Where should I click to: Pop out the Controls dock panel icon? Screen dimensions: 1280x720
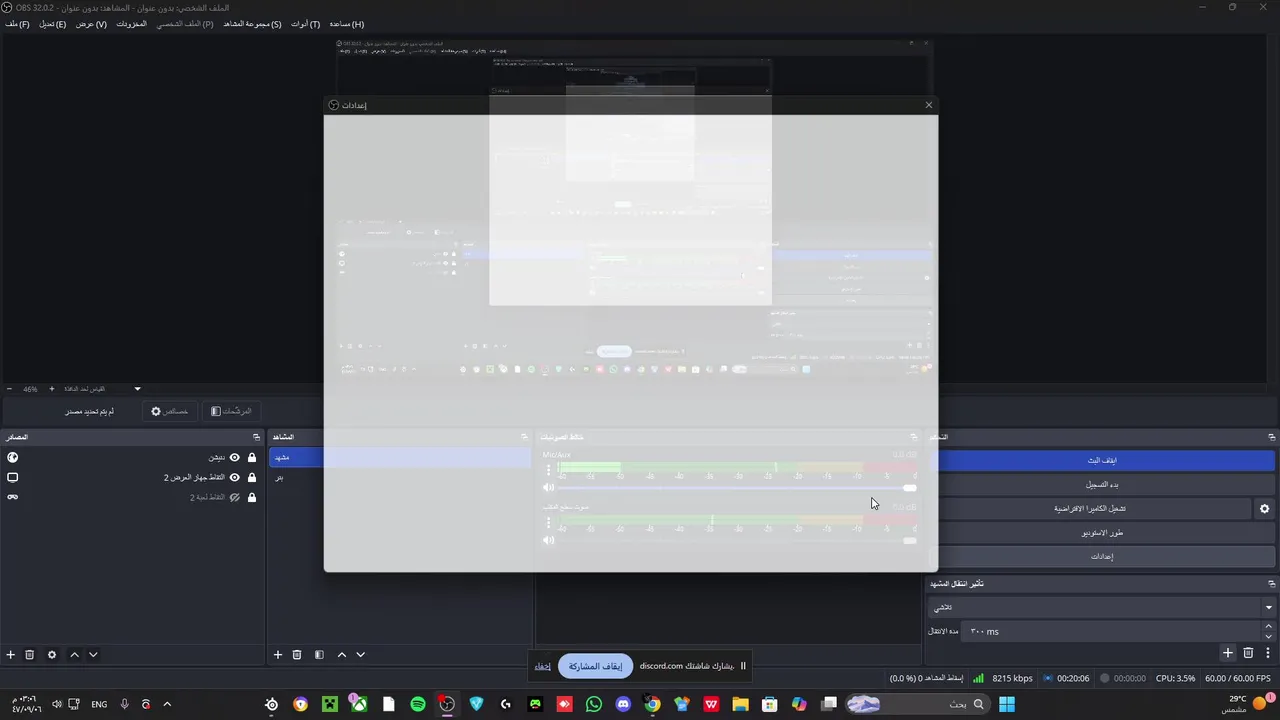tap(1271, 437)
